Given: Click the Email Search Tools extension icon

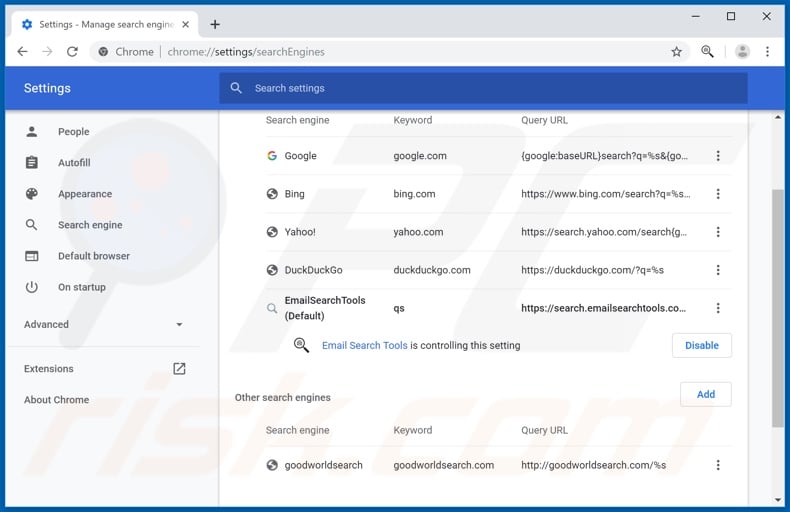Looking at the screenshot, I should 301,345.
